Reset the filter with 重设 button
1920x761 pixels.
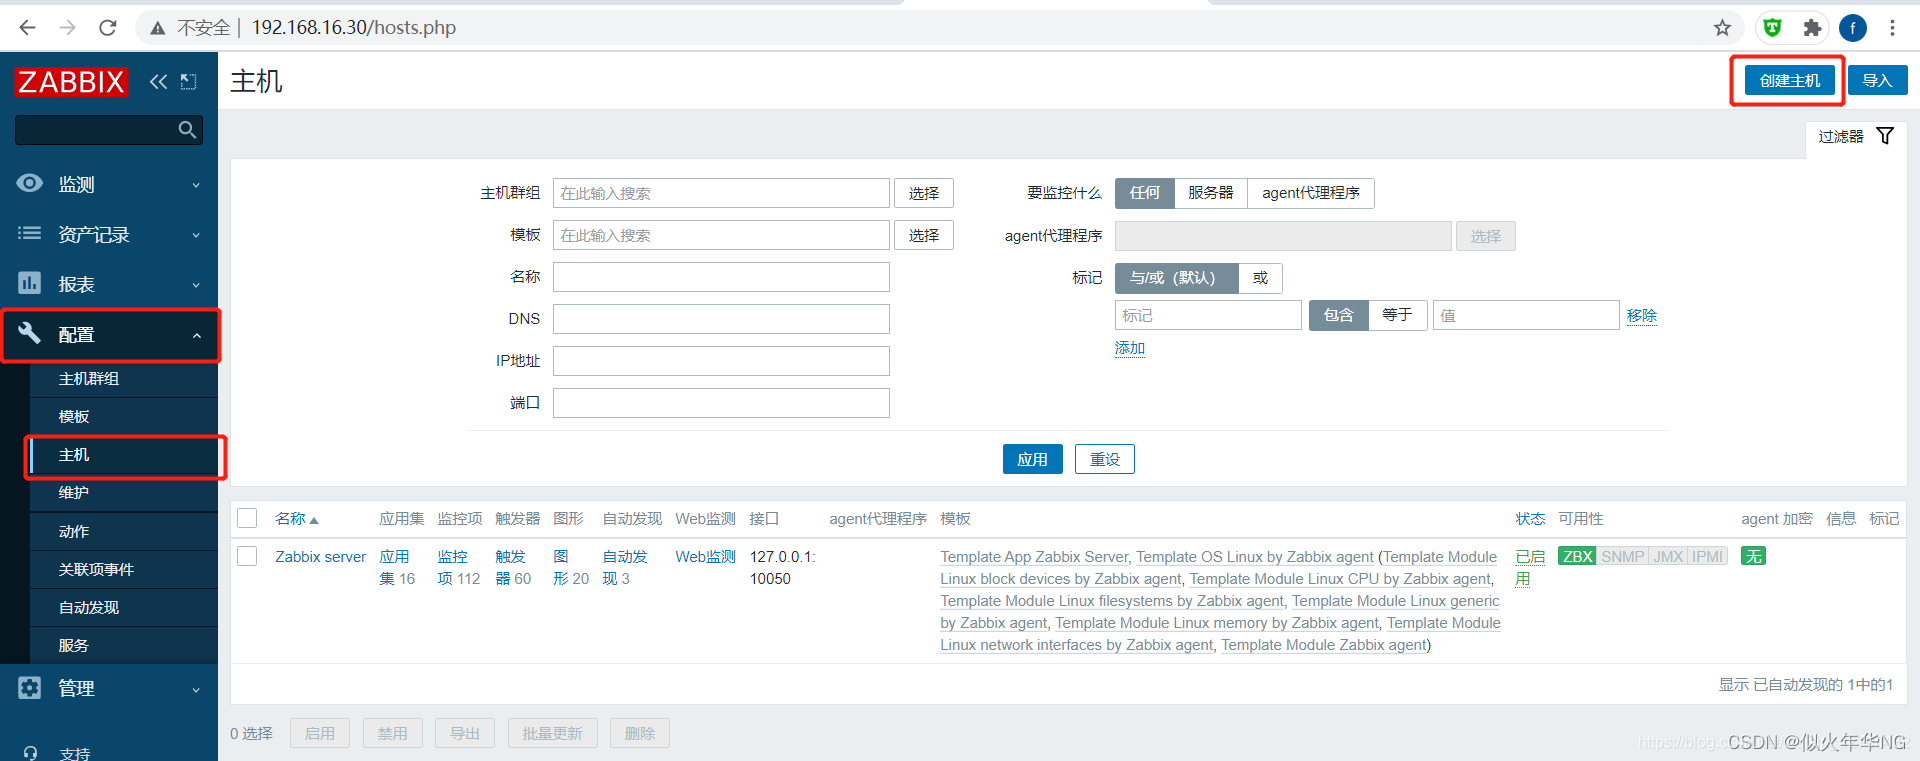point(1104,459)
